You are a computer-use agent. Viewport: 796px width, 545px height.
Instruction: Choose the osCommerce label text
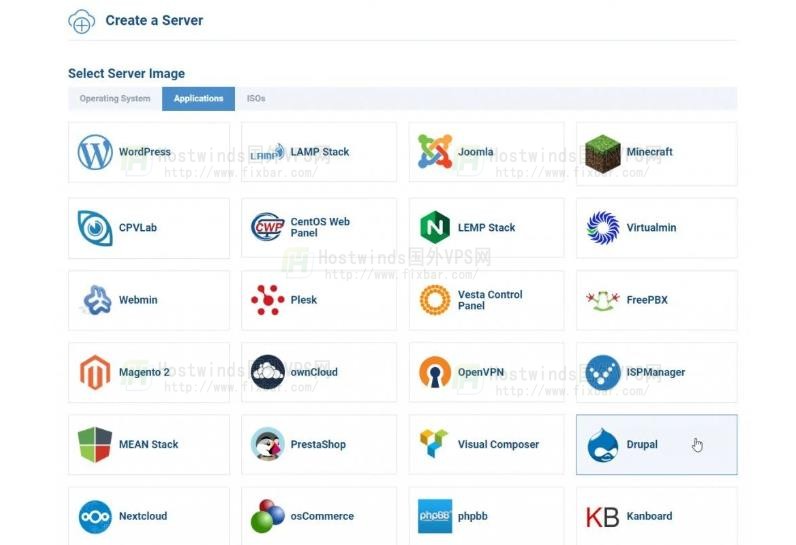pos(322,516)
